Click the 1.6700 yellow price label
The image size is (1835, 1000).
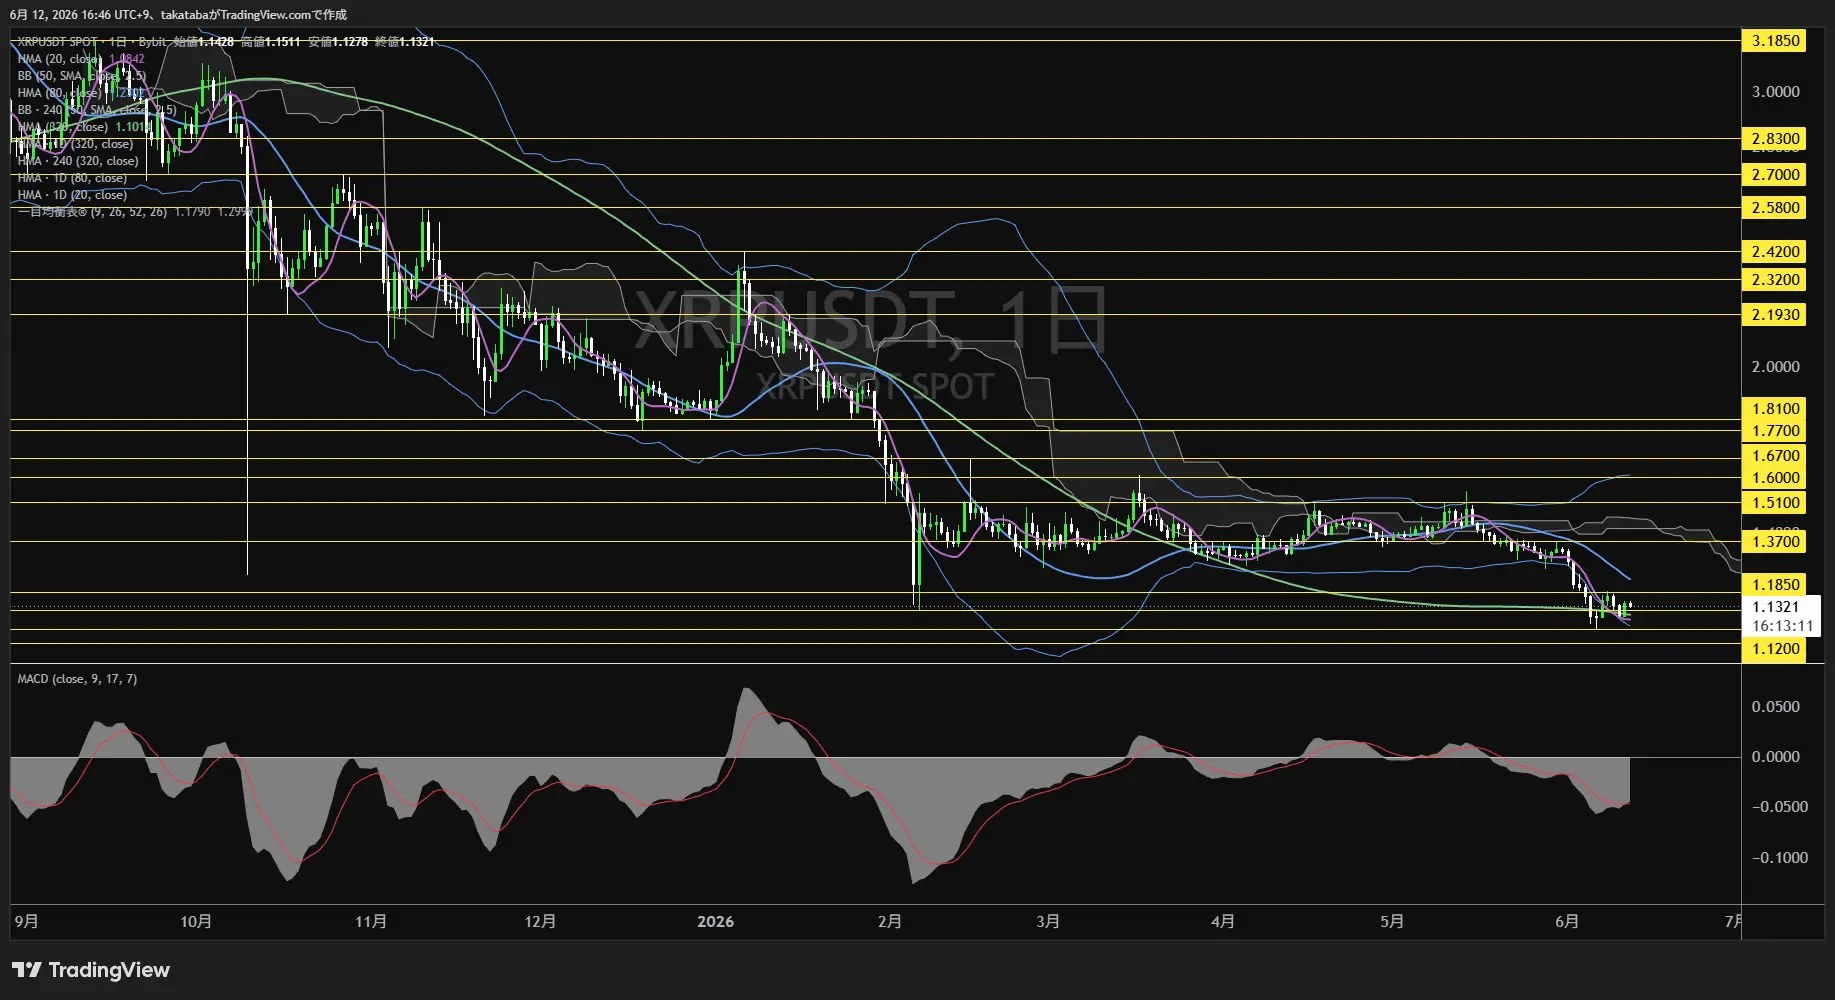point(1775,456)
